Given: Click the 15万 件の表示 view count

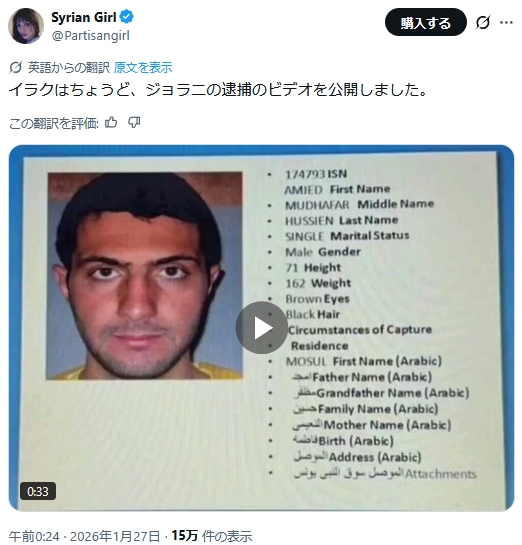Looking at the screenshot, I should pyautogui.click(x=212, y=536).
